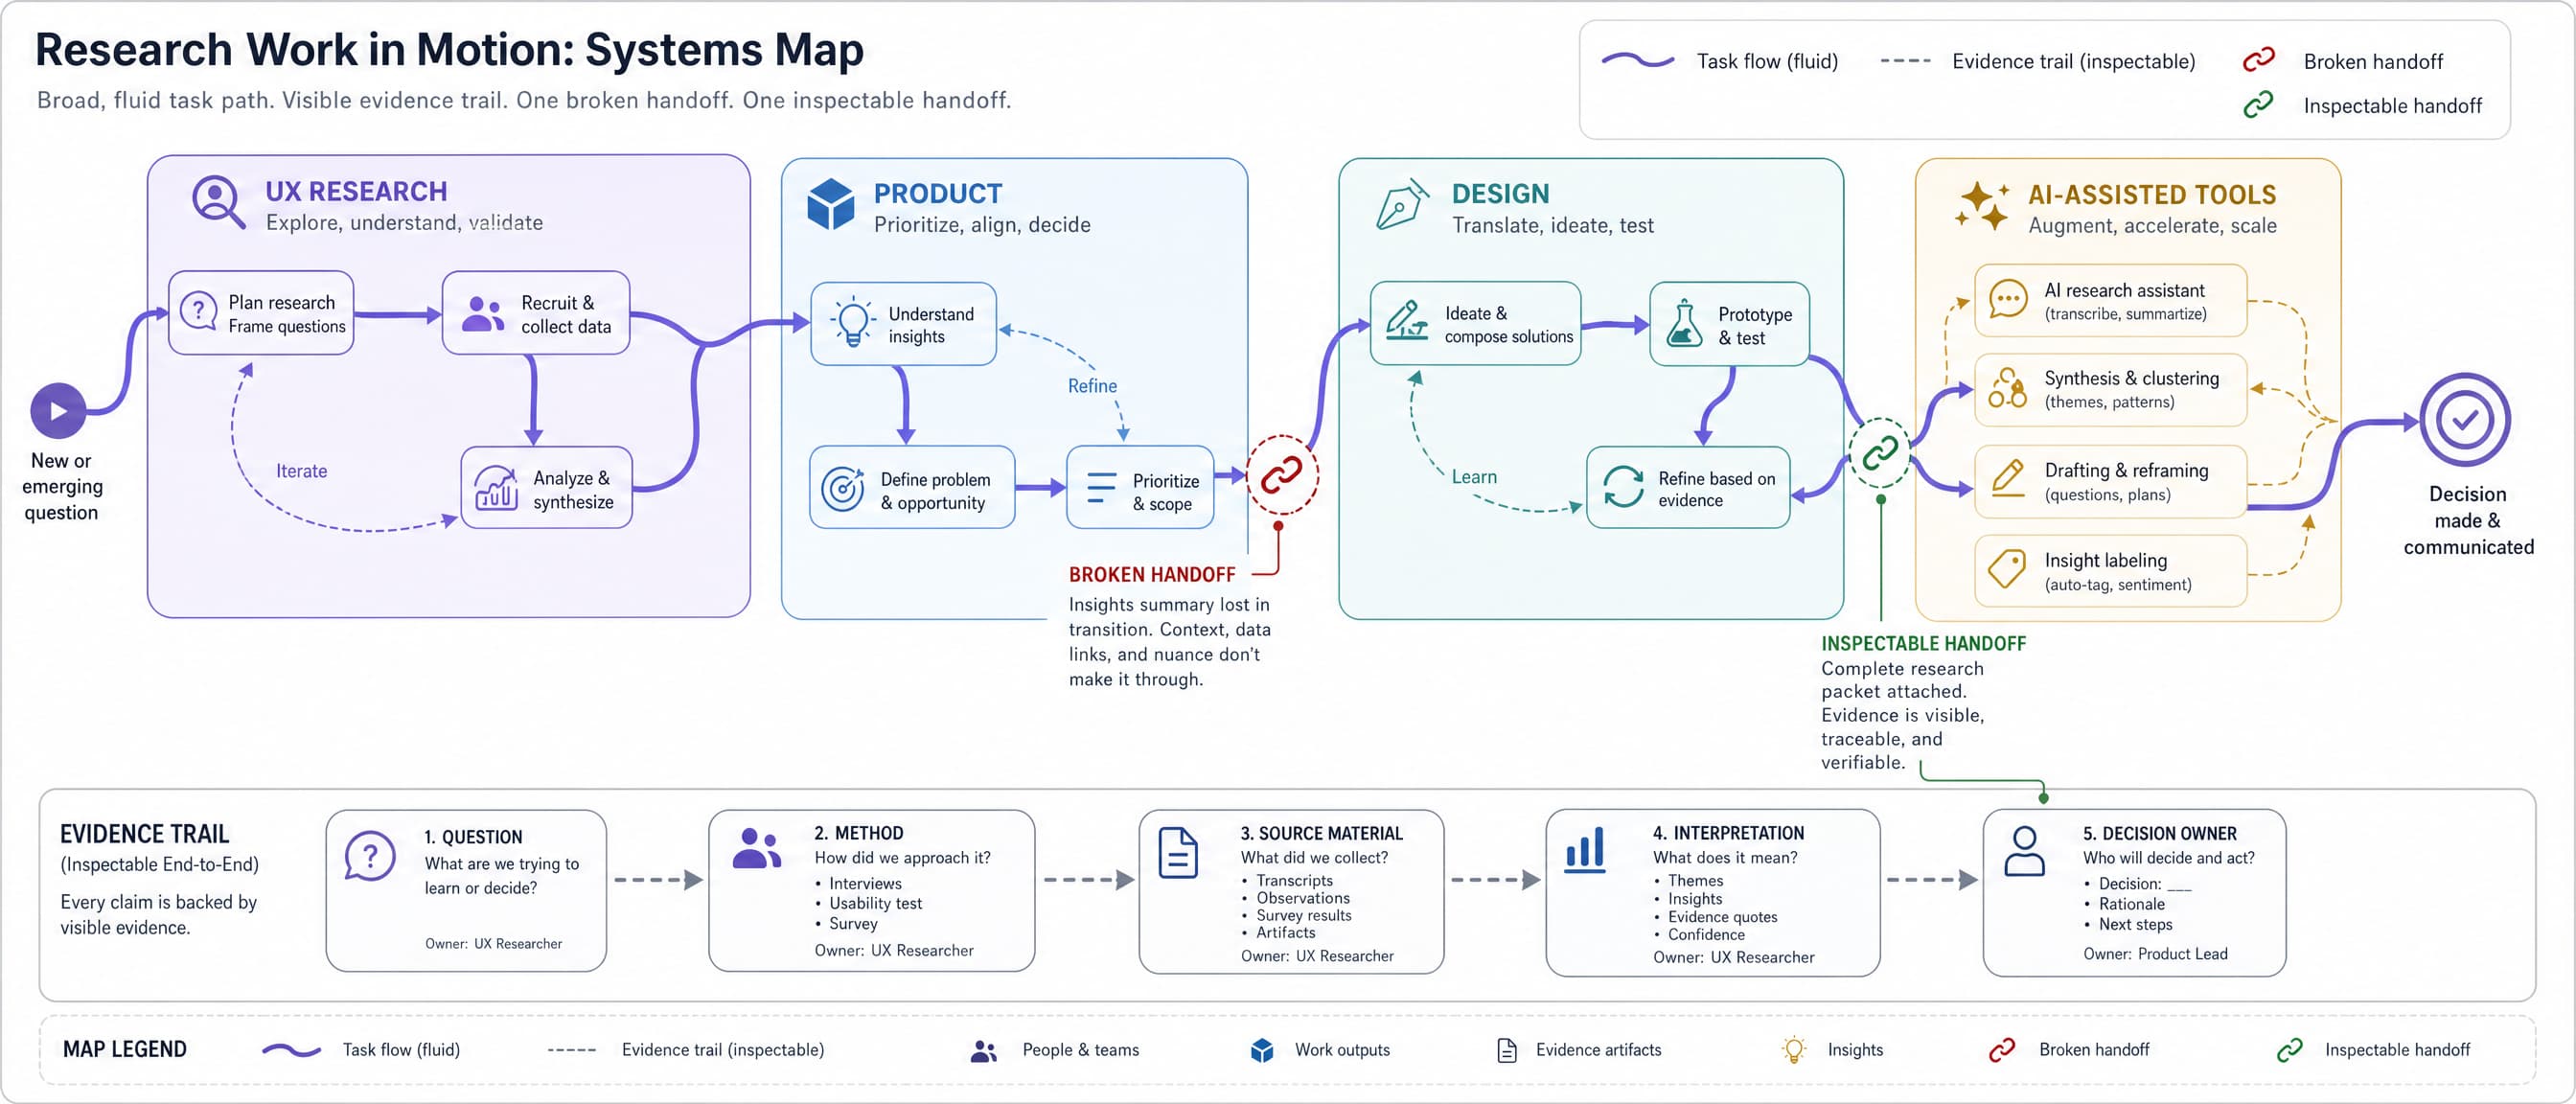Click the Broken handoff icon in top legend
The height and width of the screenshot is (1104, 2576).
pos(2259,60)
